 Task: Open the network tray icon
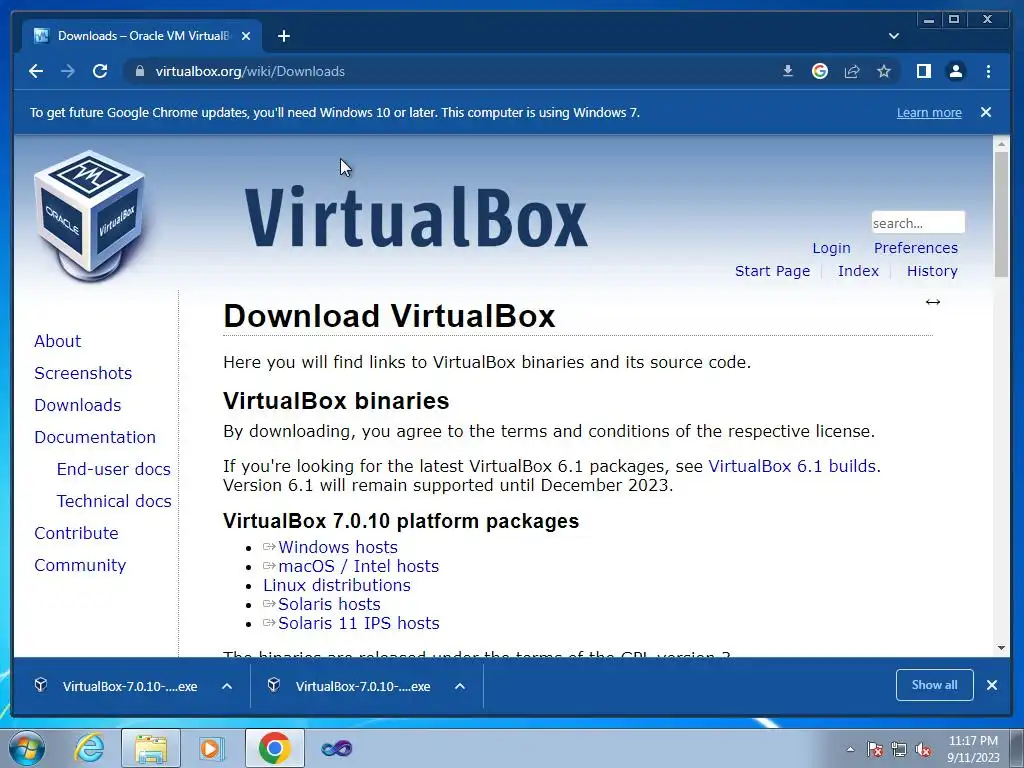click(899, 749)
